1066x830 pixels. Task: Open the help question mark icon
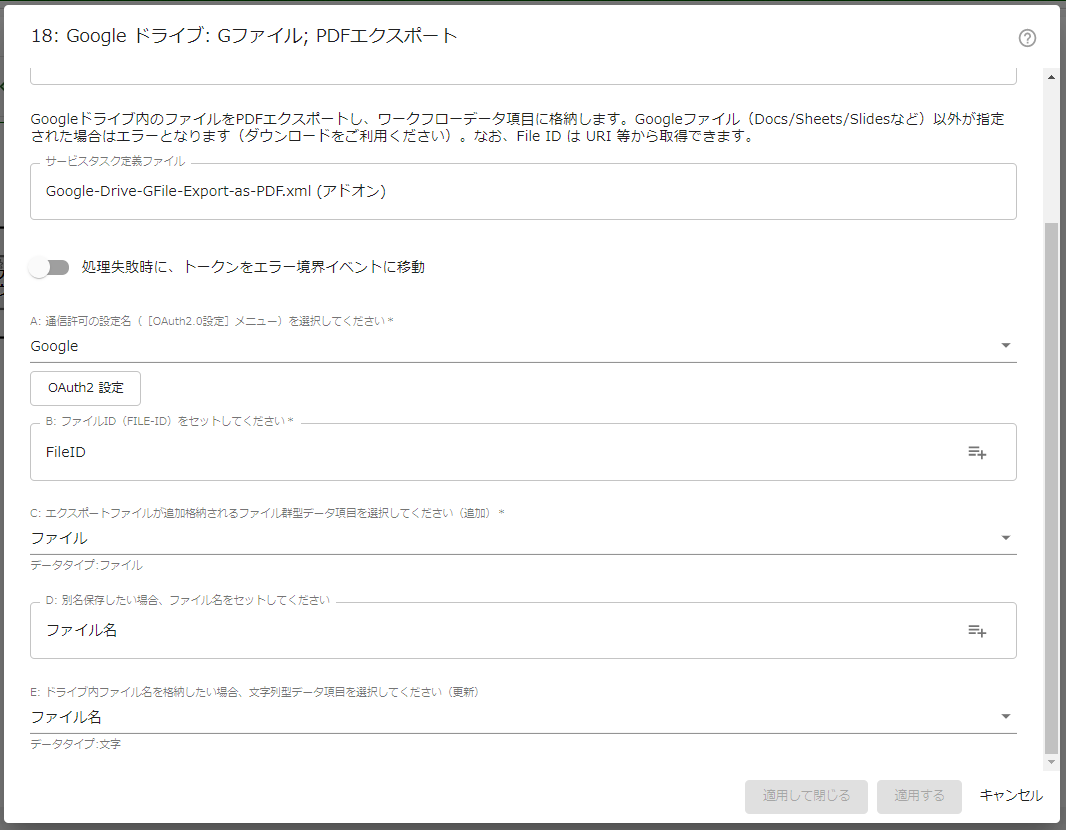[1027, 38]
